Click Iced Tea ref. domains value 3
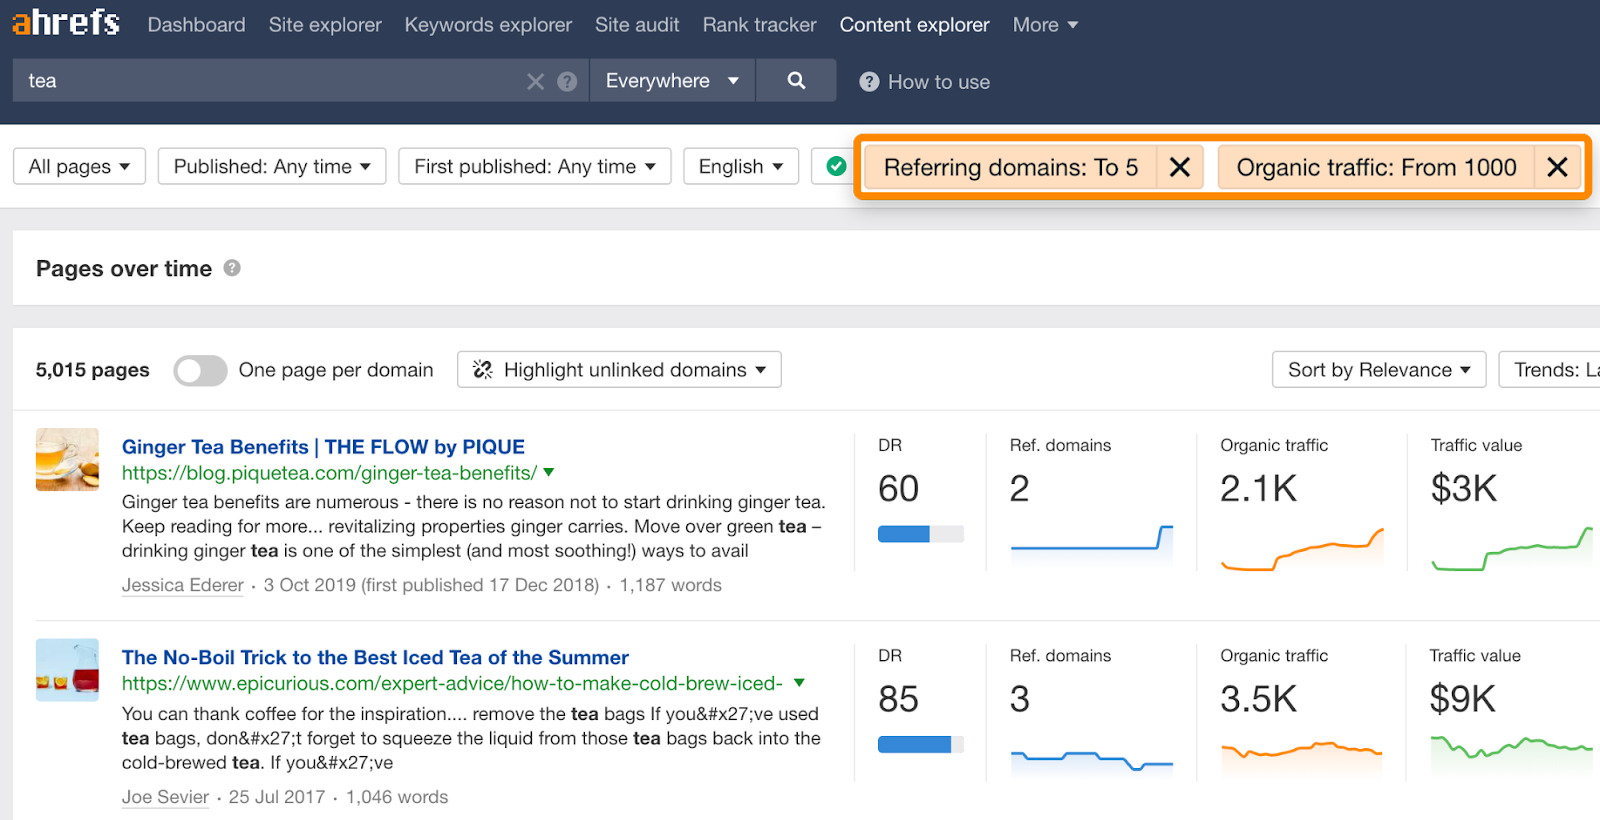 pyautogui.click(x=1019, y=699)
